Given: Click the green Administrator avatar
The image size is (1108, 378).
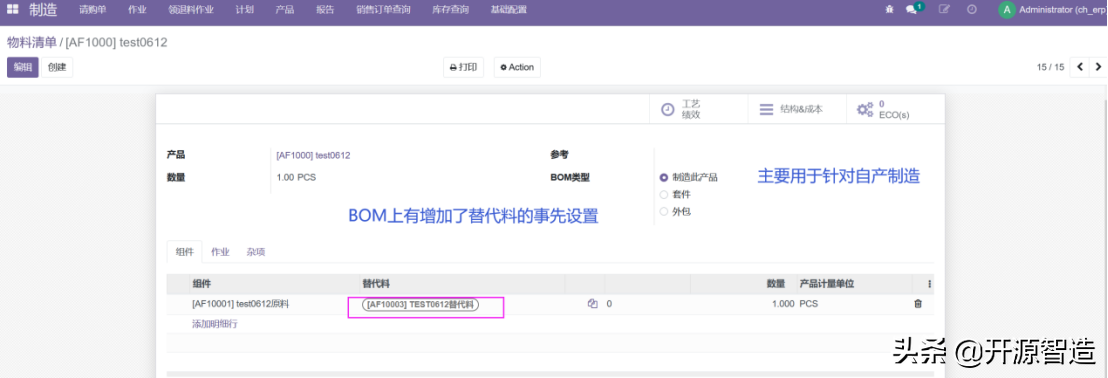Looking at the screenshot, I should (x=1006, y=10).
